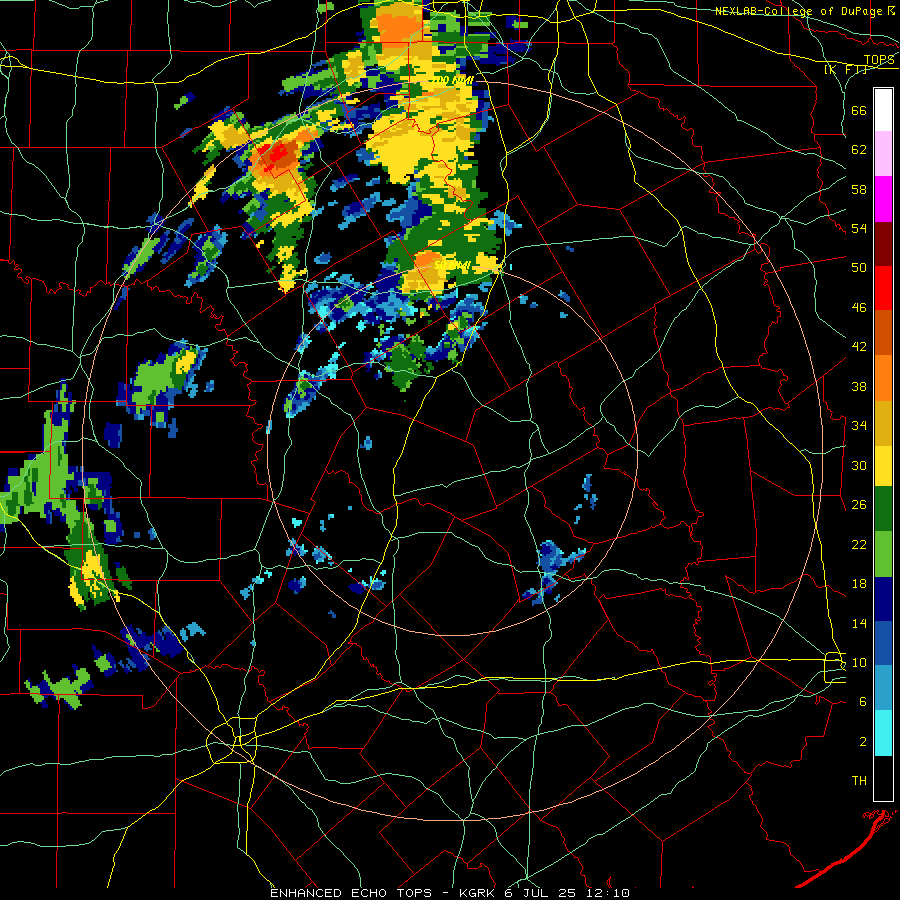Click the black threshold swatch at legend bottom
This screenshot has height=900, width=900.
tap(883, 778)
